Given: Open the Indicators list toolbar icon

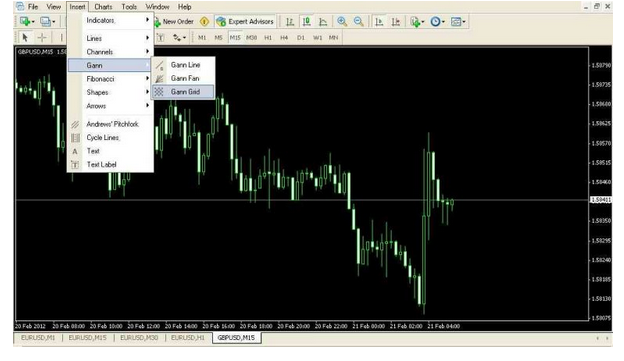Looking at the screenshot, I should 415,21.
